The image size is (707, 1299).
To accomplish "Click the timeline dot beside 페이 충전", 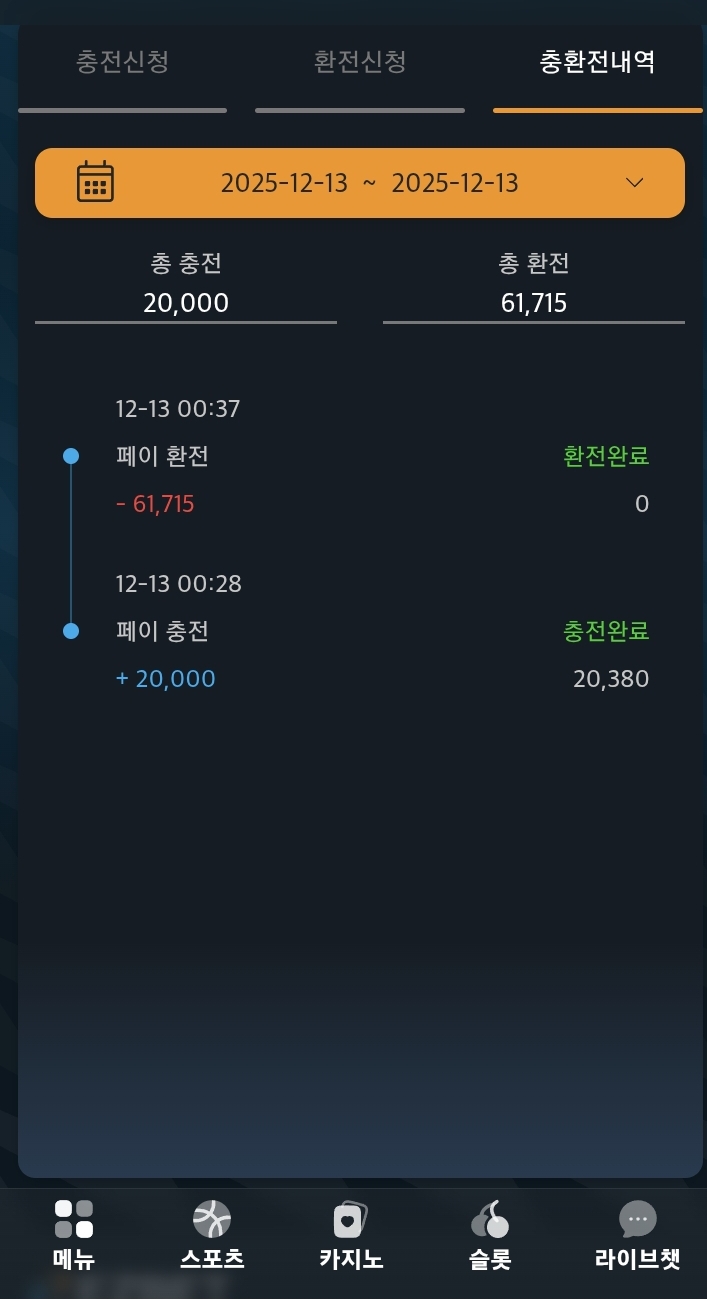I will [x=71, y=631].
